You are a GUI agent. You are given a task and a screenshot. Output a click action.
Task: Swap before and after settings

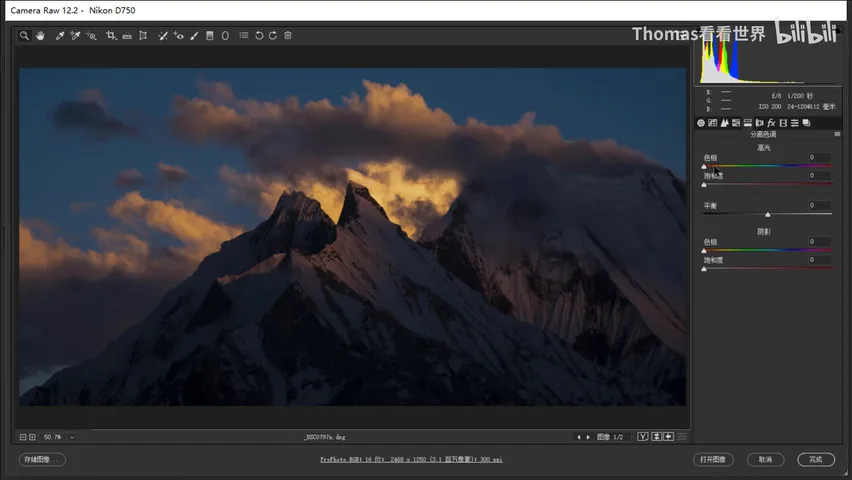656,437
